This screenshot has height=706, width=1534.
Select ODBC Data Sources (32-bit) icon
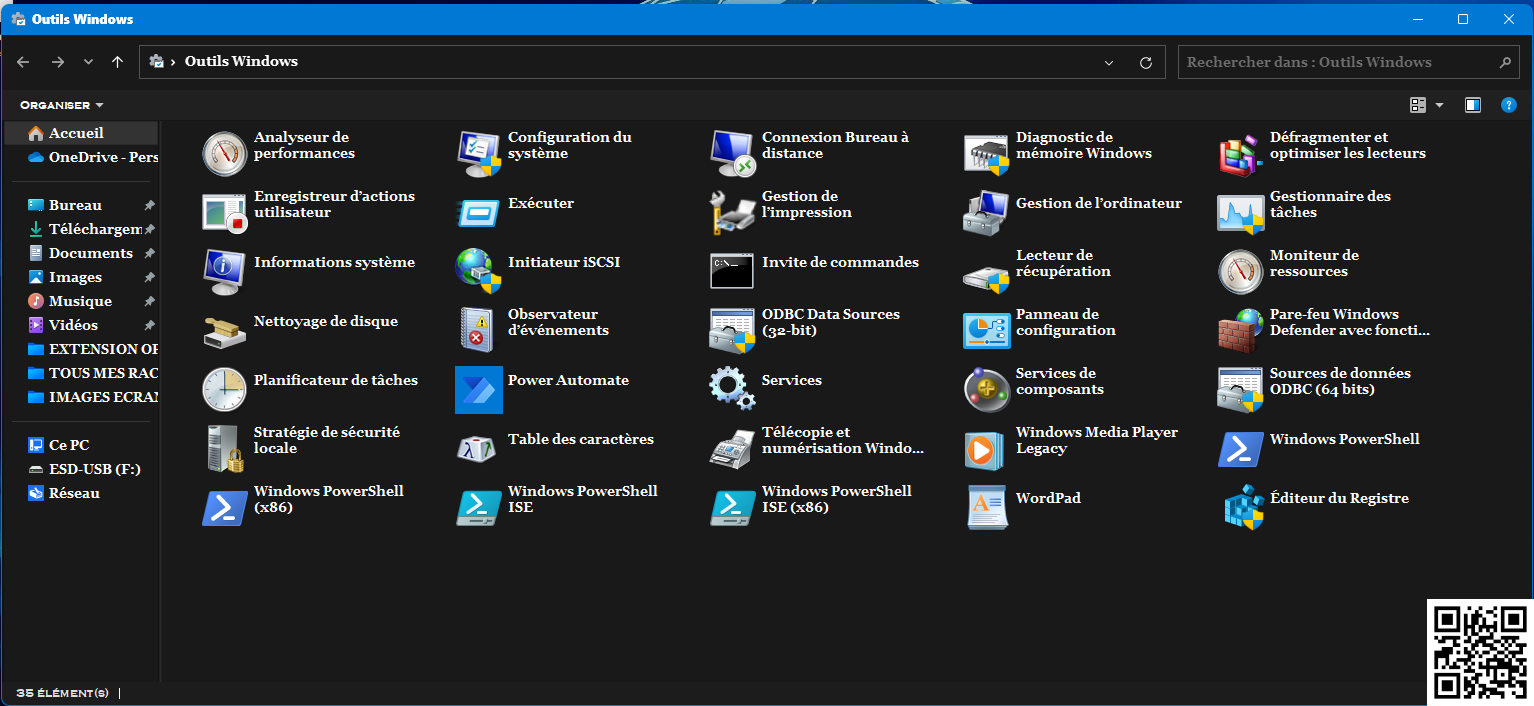tap(732, 330)
